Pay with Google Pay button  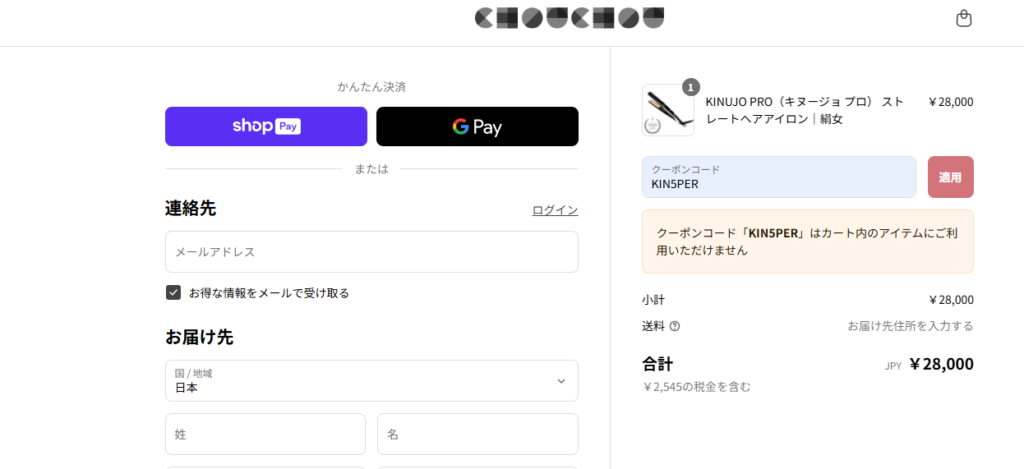click(477, 126)
